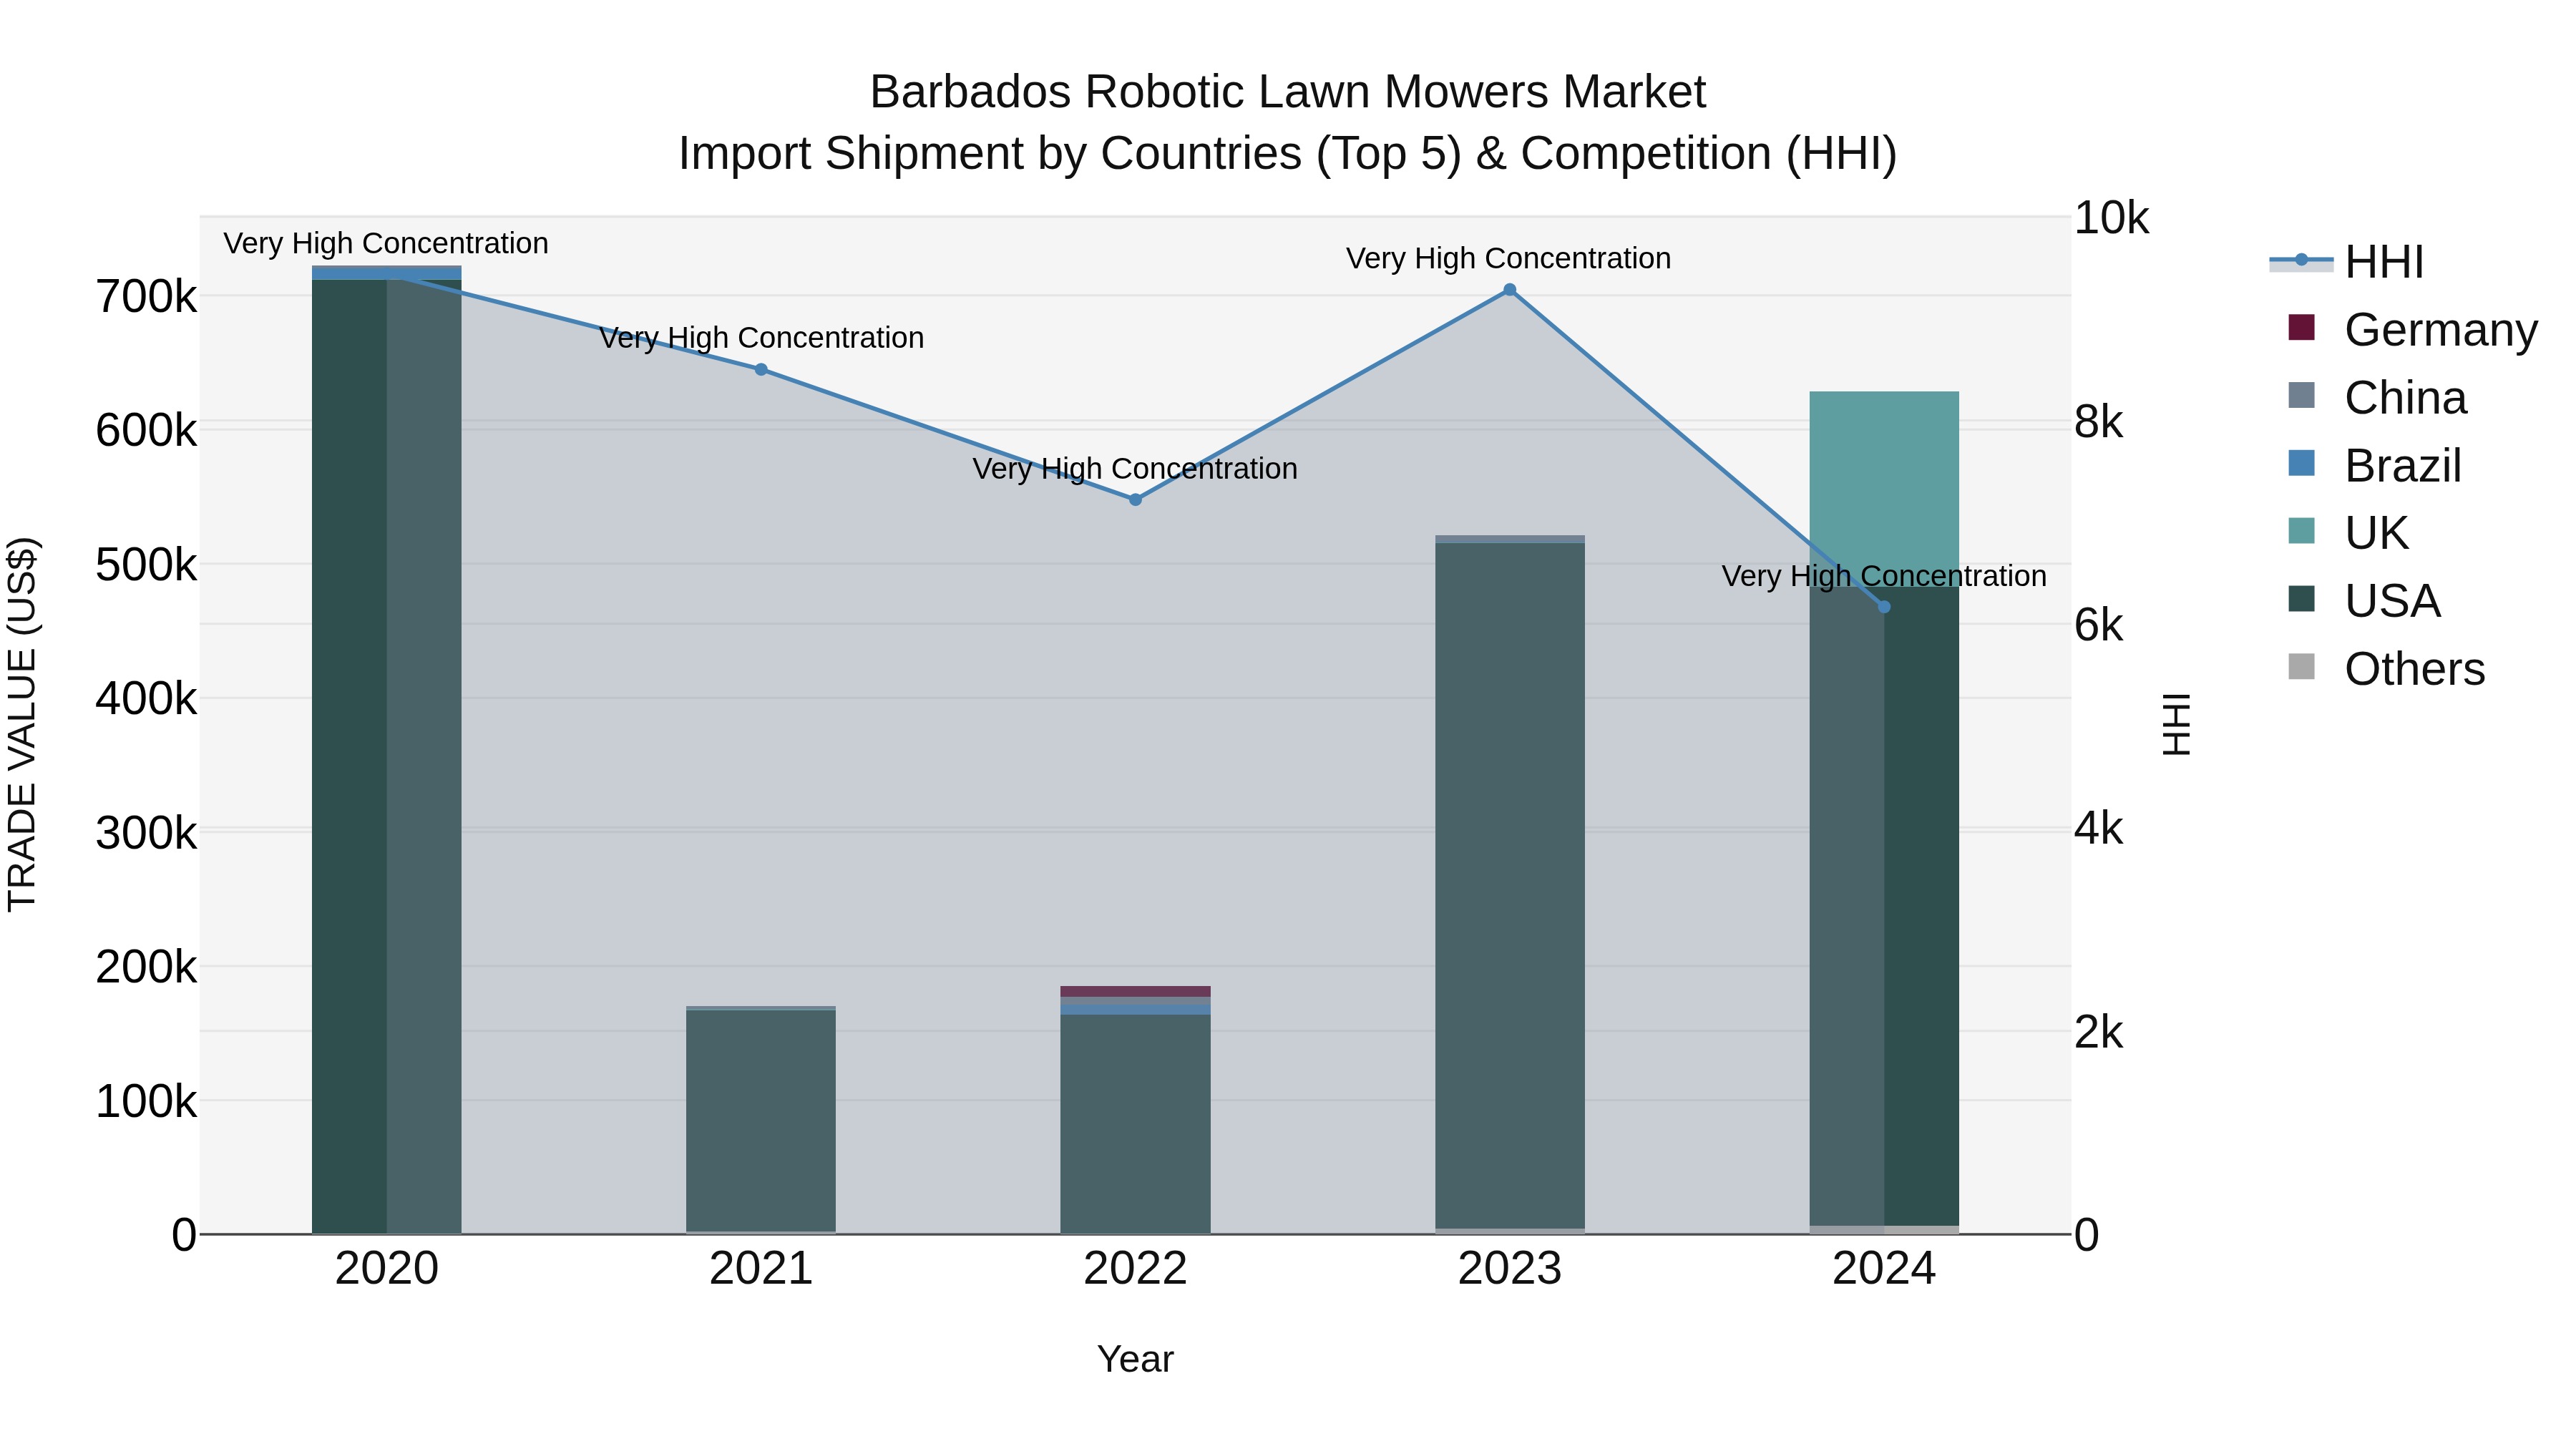Viewport: 2576px width, 1449px height.
Task: Select the 2023 HHI data point
Action: point(1510,290)
